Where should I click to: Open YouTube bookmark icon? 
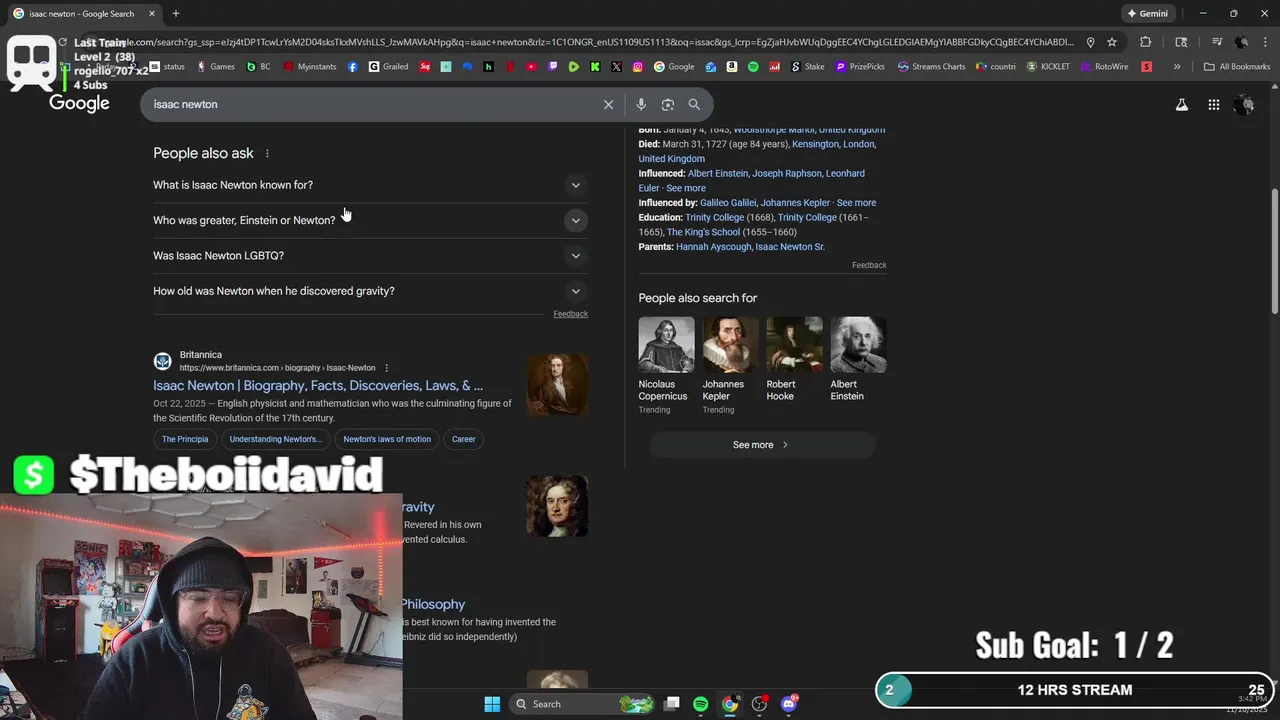click(531, 67)
